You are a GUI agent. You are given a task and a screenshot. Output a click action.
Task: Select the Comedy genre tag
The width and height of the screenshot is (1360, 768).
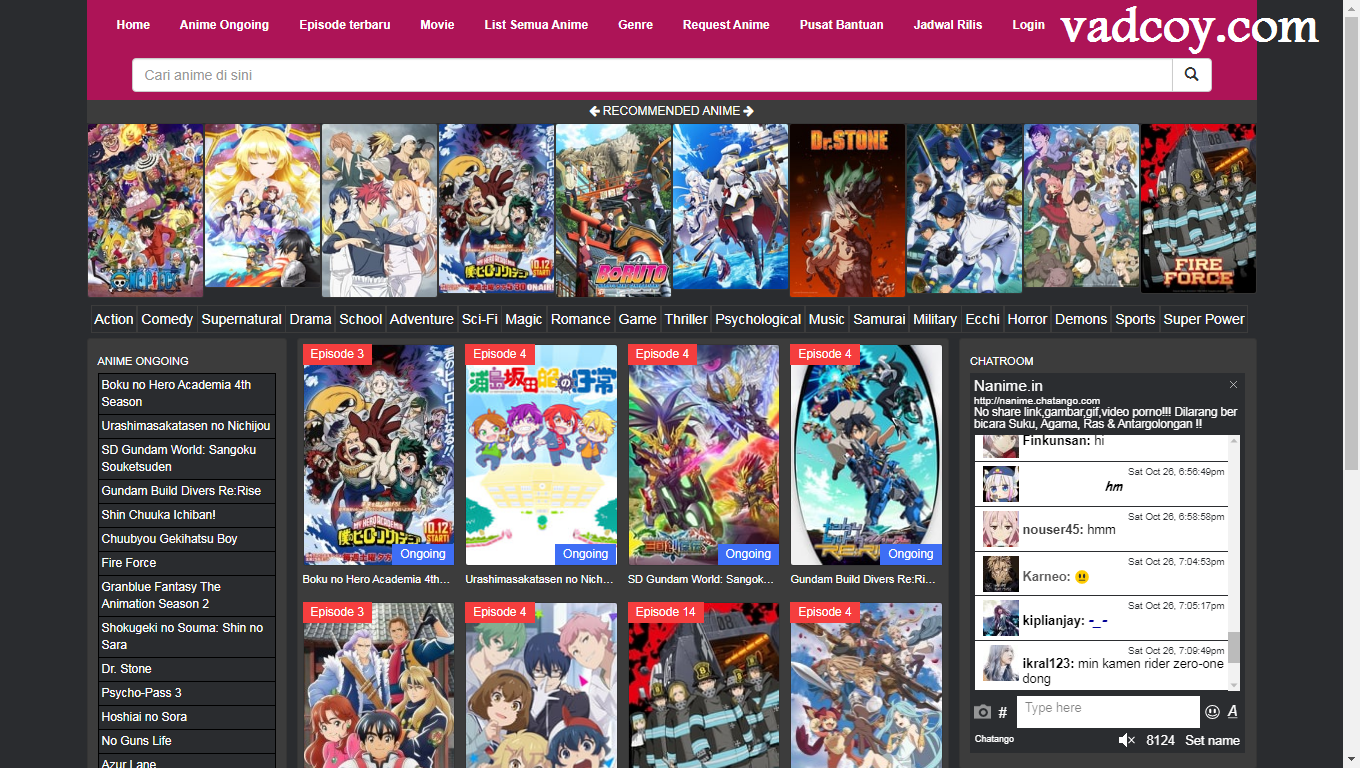[x=167, y=319]
